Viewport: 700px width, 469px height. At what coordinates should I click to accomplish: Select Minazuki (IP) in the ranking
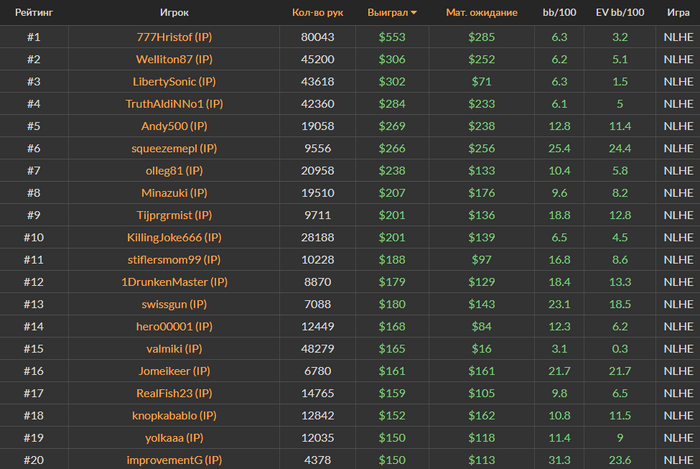click(174, 193)
